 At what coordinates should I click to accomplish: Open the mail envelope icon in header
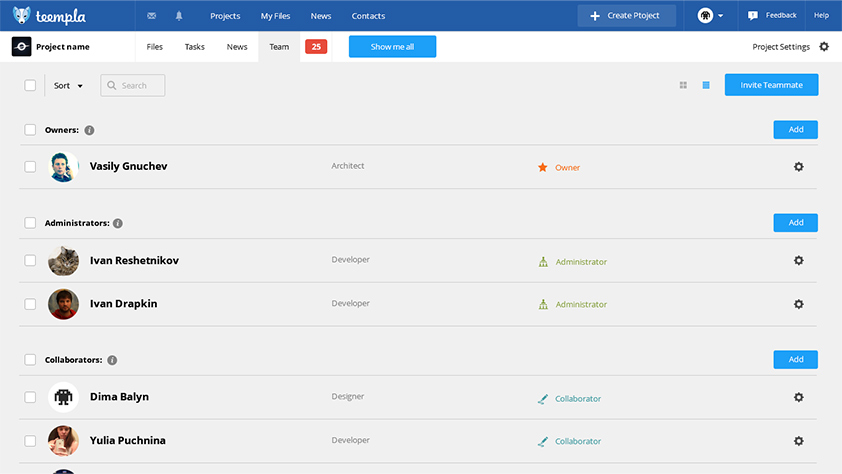pyautogui.click(x=151, y=16)
